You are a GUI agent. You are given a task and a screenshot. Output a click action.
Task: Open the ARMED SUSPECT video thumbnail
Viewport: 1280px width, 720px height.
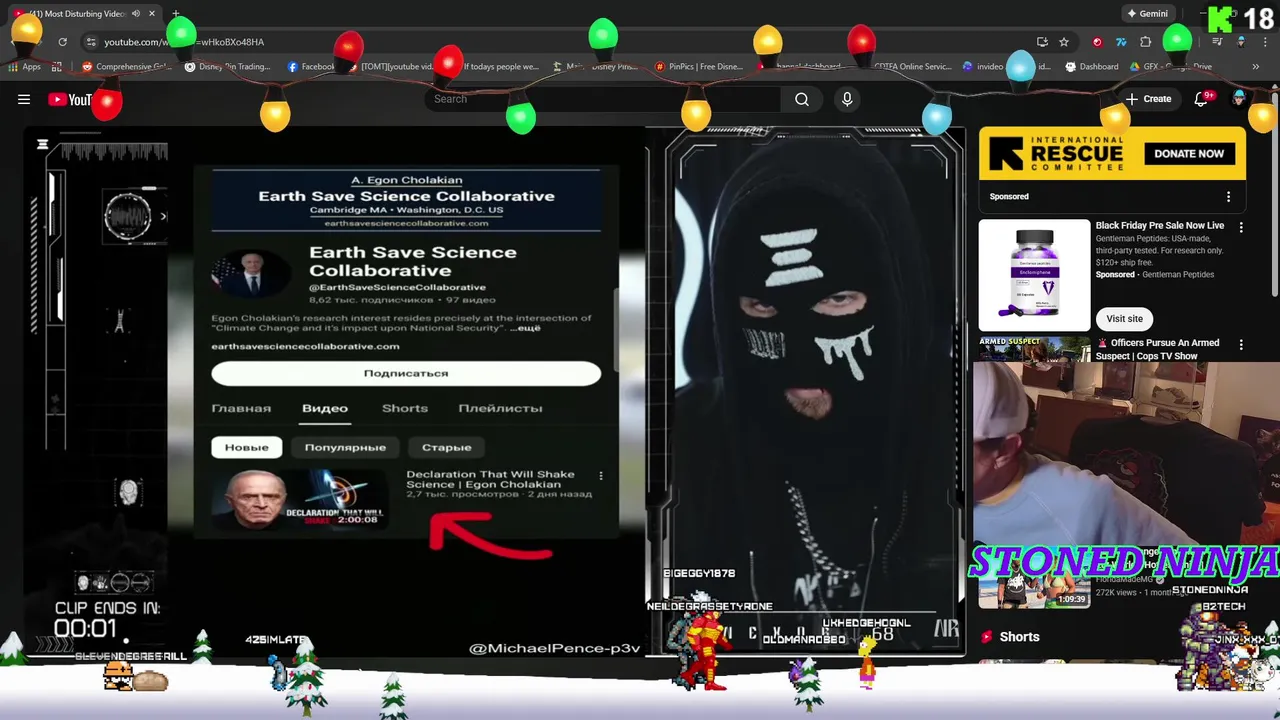pos(1034,349)
